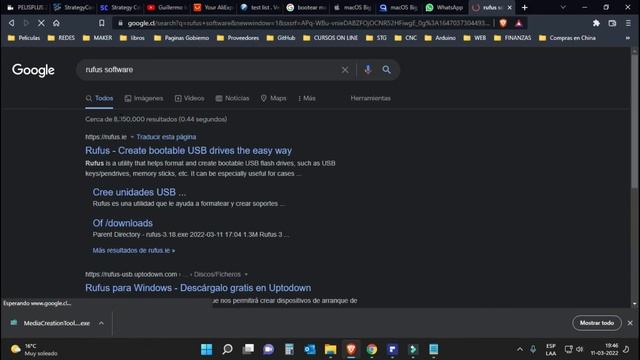Open Outlook from the taskbar
The width and height of the screenshot is (640, 360).
coord(310,349)
